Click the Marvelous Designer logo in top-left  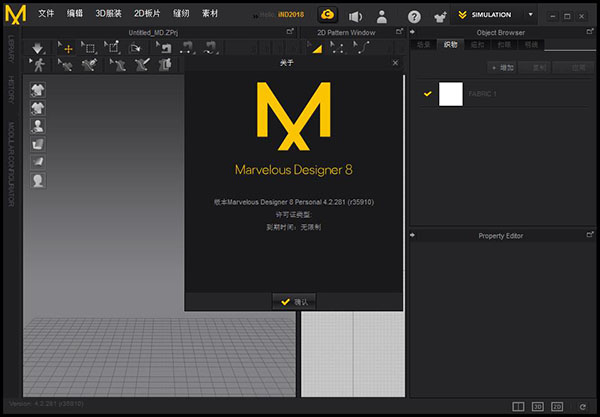click(15, 15)
